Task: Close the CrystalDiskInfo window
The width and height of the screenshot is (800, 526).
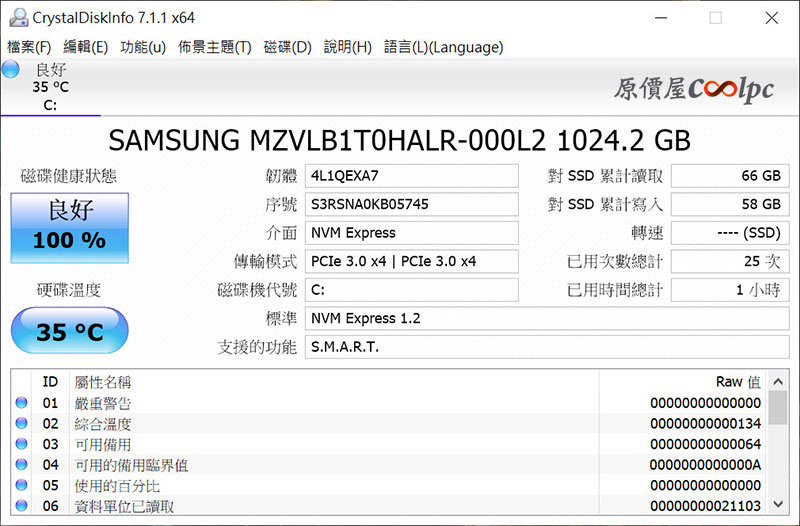Action: [x=772, y=18]
